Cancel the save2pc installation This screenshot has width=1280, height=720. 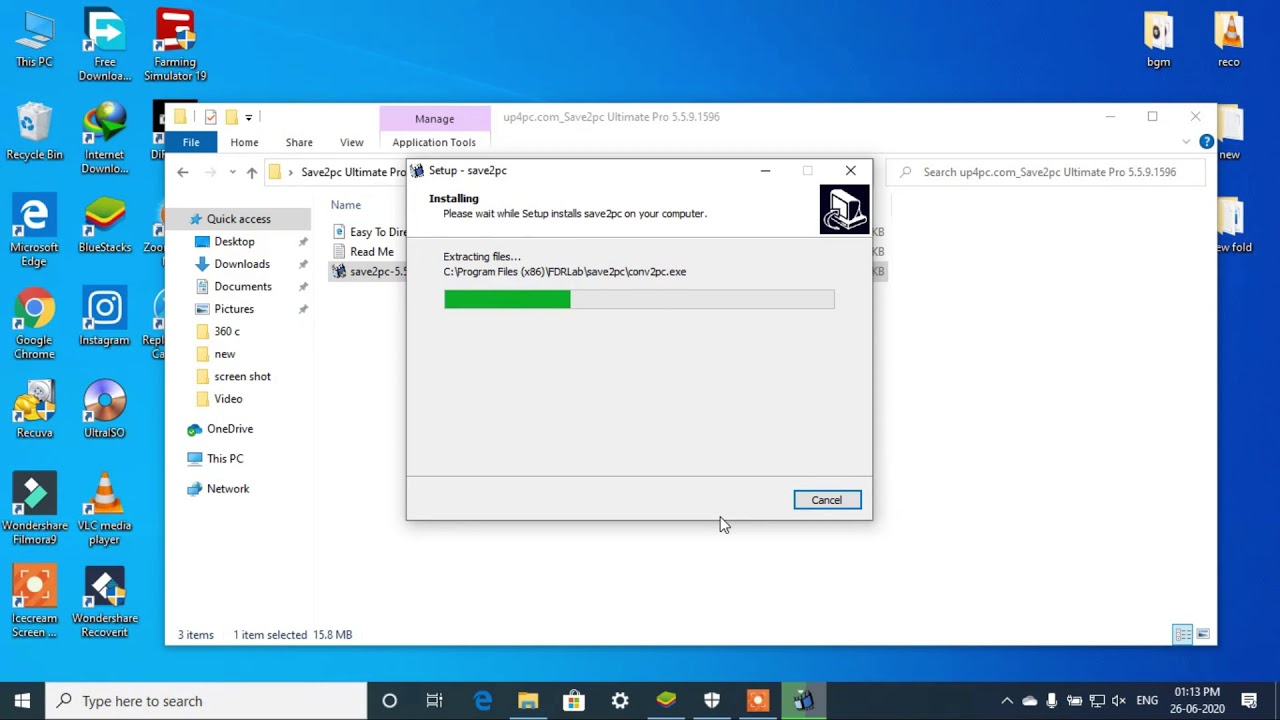click(x=827, y=500)
